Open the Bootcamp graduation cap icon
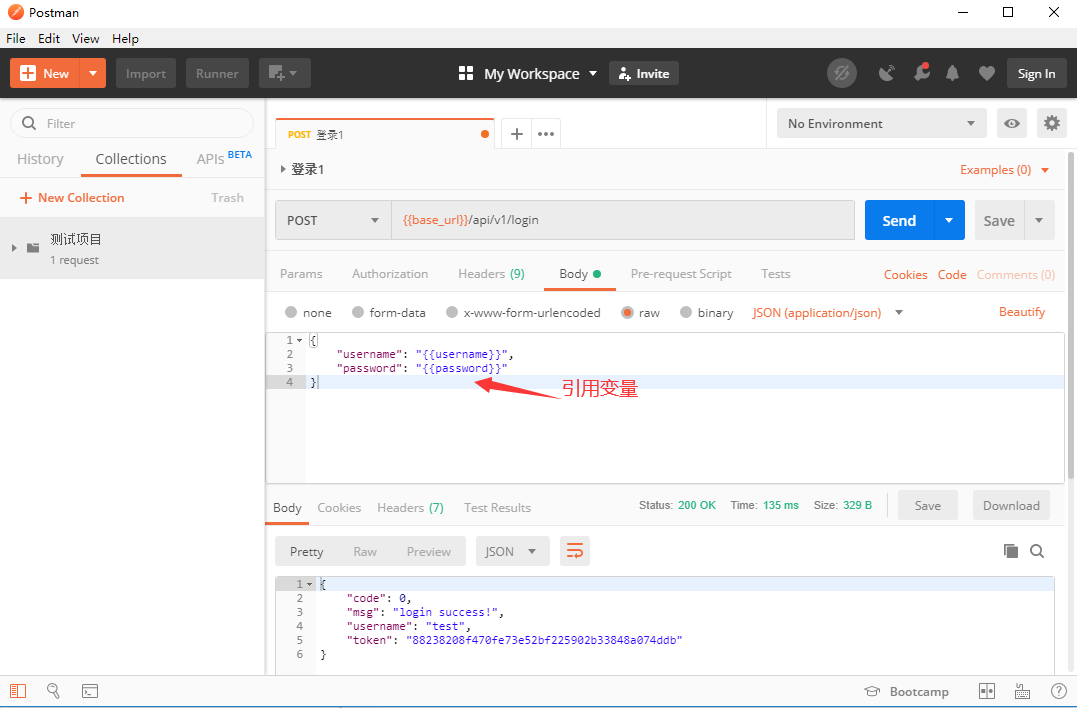Image resolution: width=1077 pixels, height=708 pixels. pyautogui.click(x=872, y=692)
